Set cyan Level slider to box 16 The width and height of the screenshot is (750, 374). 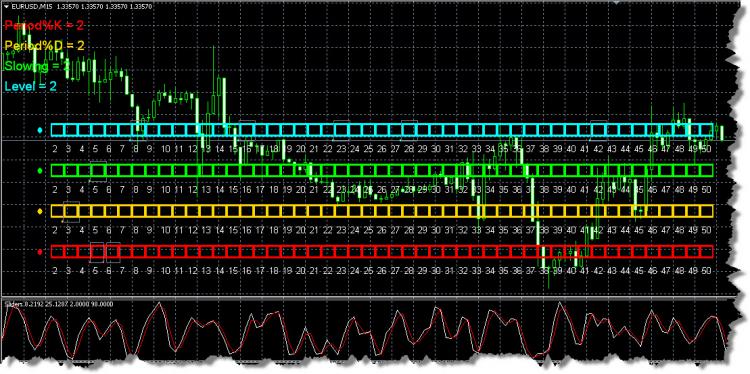[247, 130]
